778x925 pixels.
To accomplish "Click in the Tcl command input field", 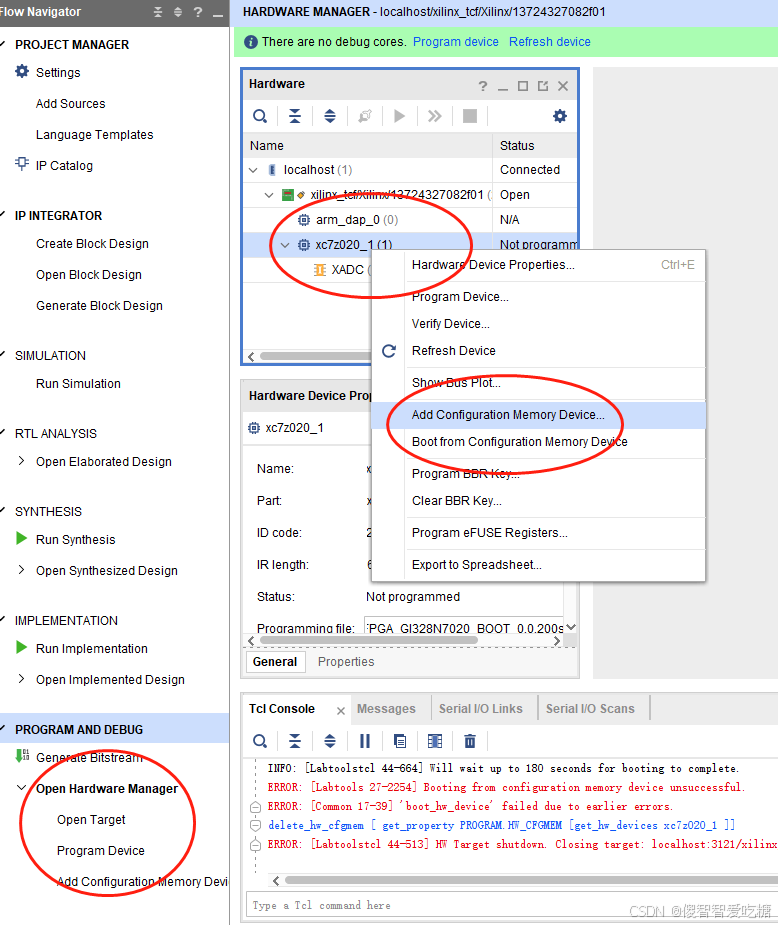I will pyautogui.click(x=511, y=905).
